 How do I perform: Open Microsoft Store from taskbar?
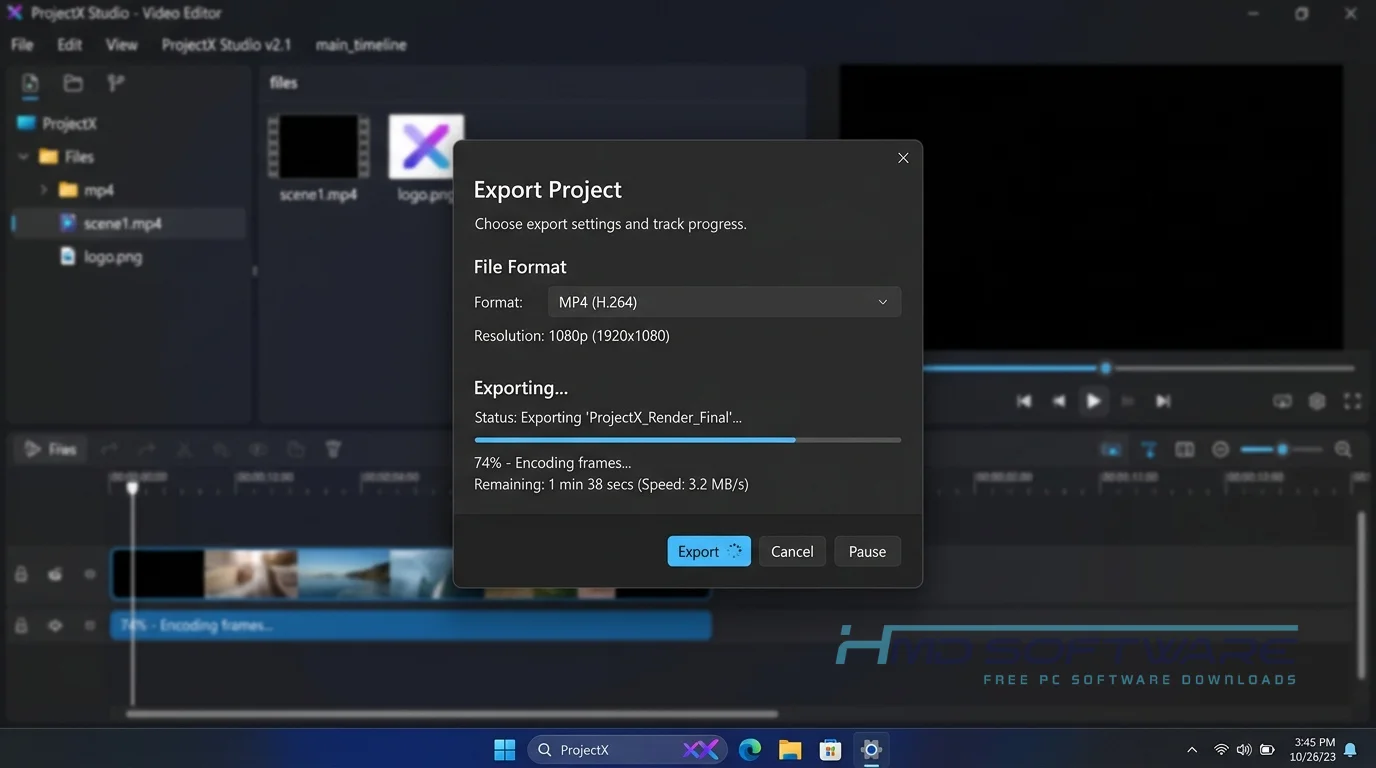point(830,749)
